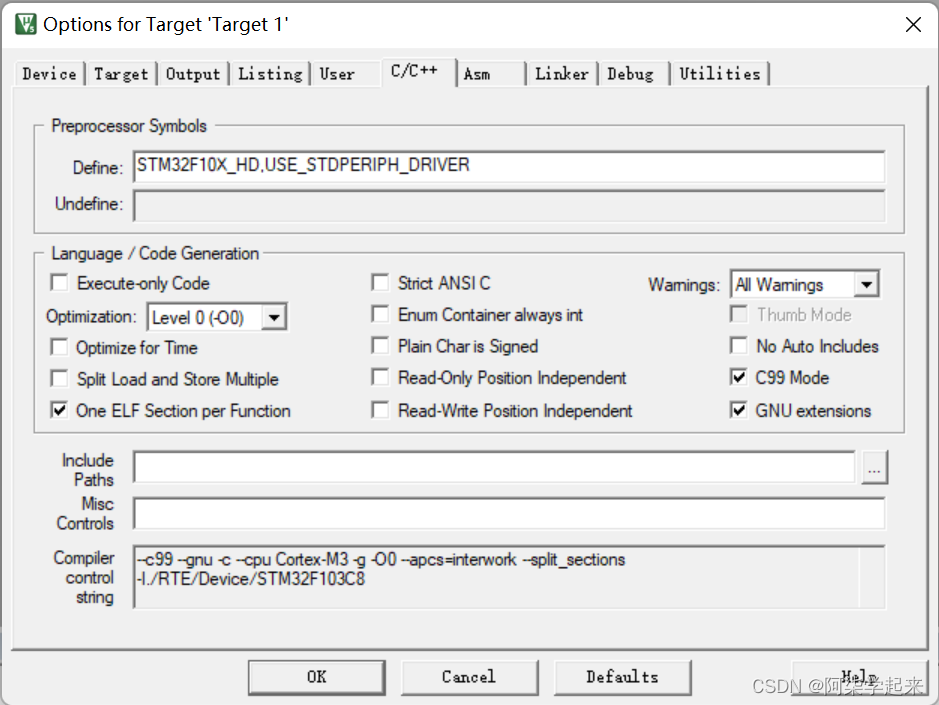
Task: Click the Cancel button
Action: [470, 677]
